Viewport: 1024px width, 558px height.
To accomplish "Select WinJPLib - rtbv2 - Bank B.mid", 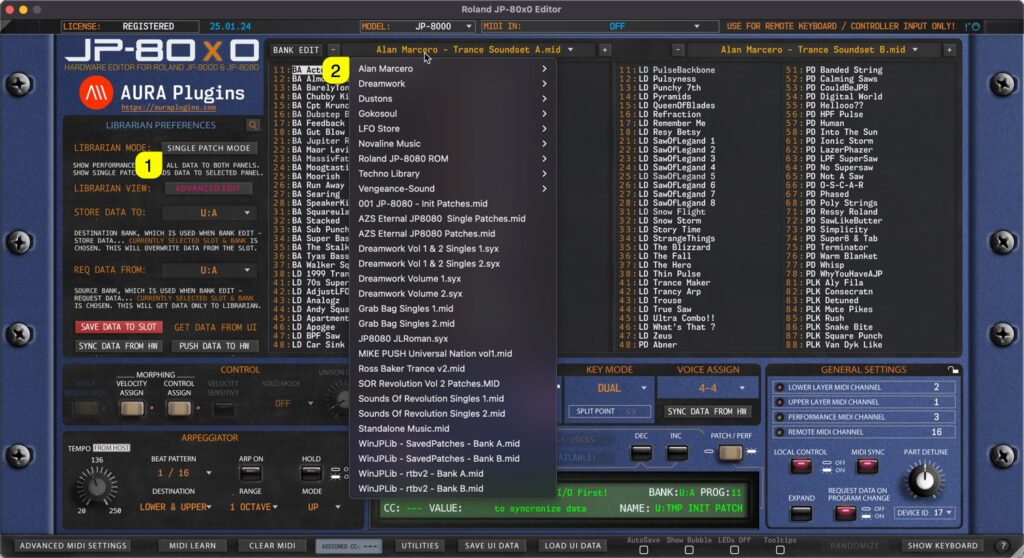I will (452, 489).
